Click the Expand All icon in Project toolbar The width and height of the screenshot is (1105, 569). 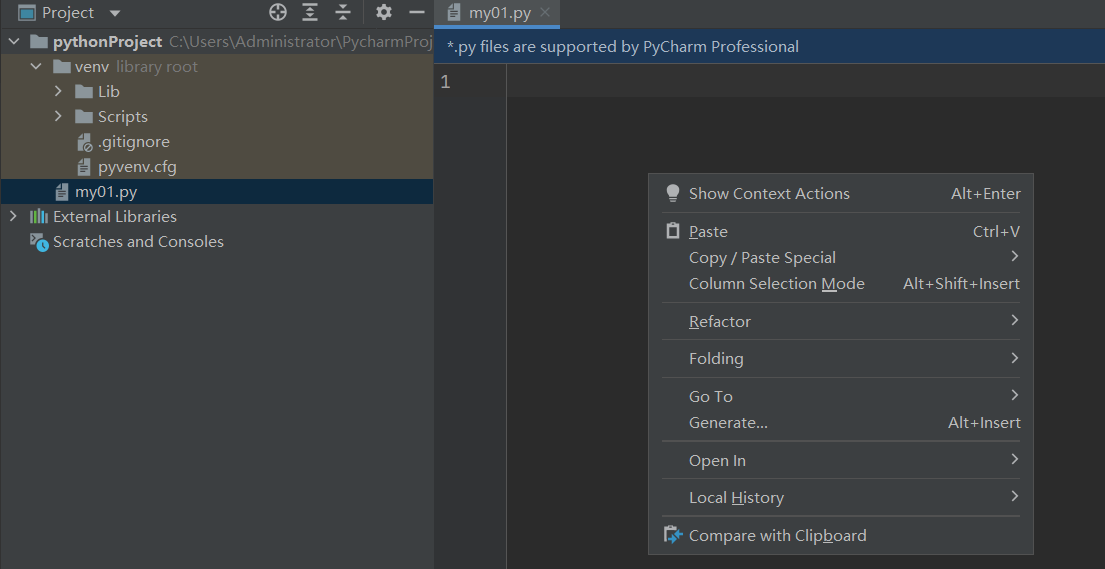tap(309, 13)
